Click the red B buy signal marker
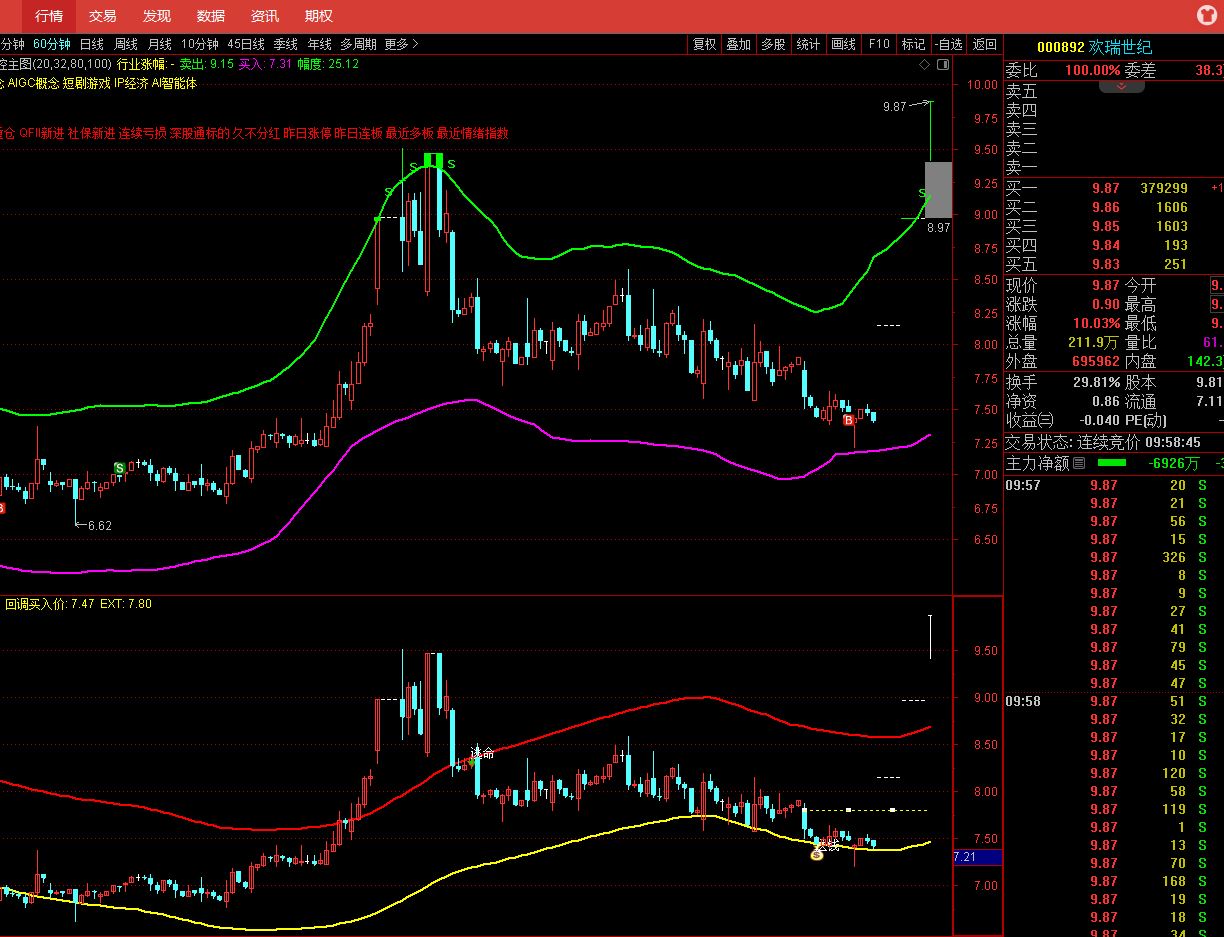Viewport: 1224px width, 937px height. 849,420
